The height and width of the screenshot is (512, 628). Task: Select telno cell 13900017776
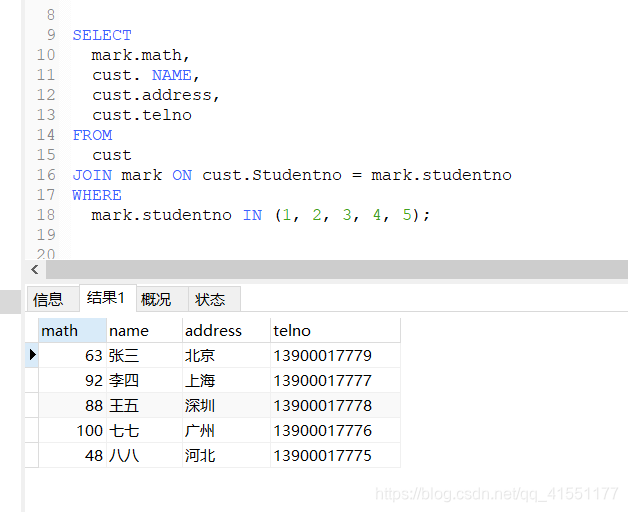tap(335, 430)
